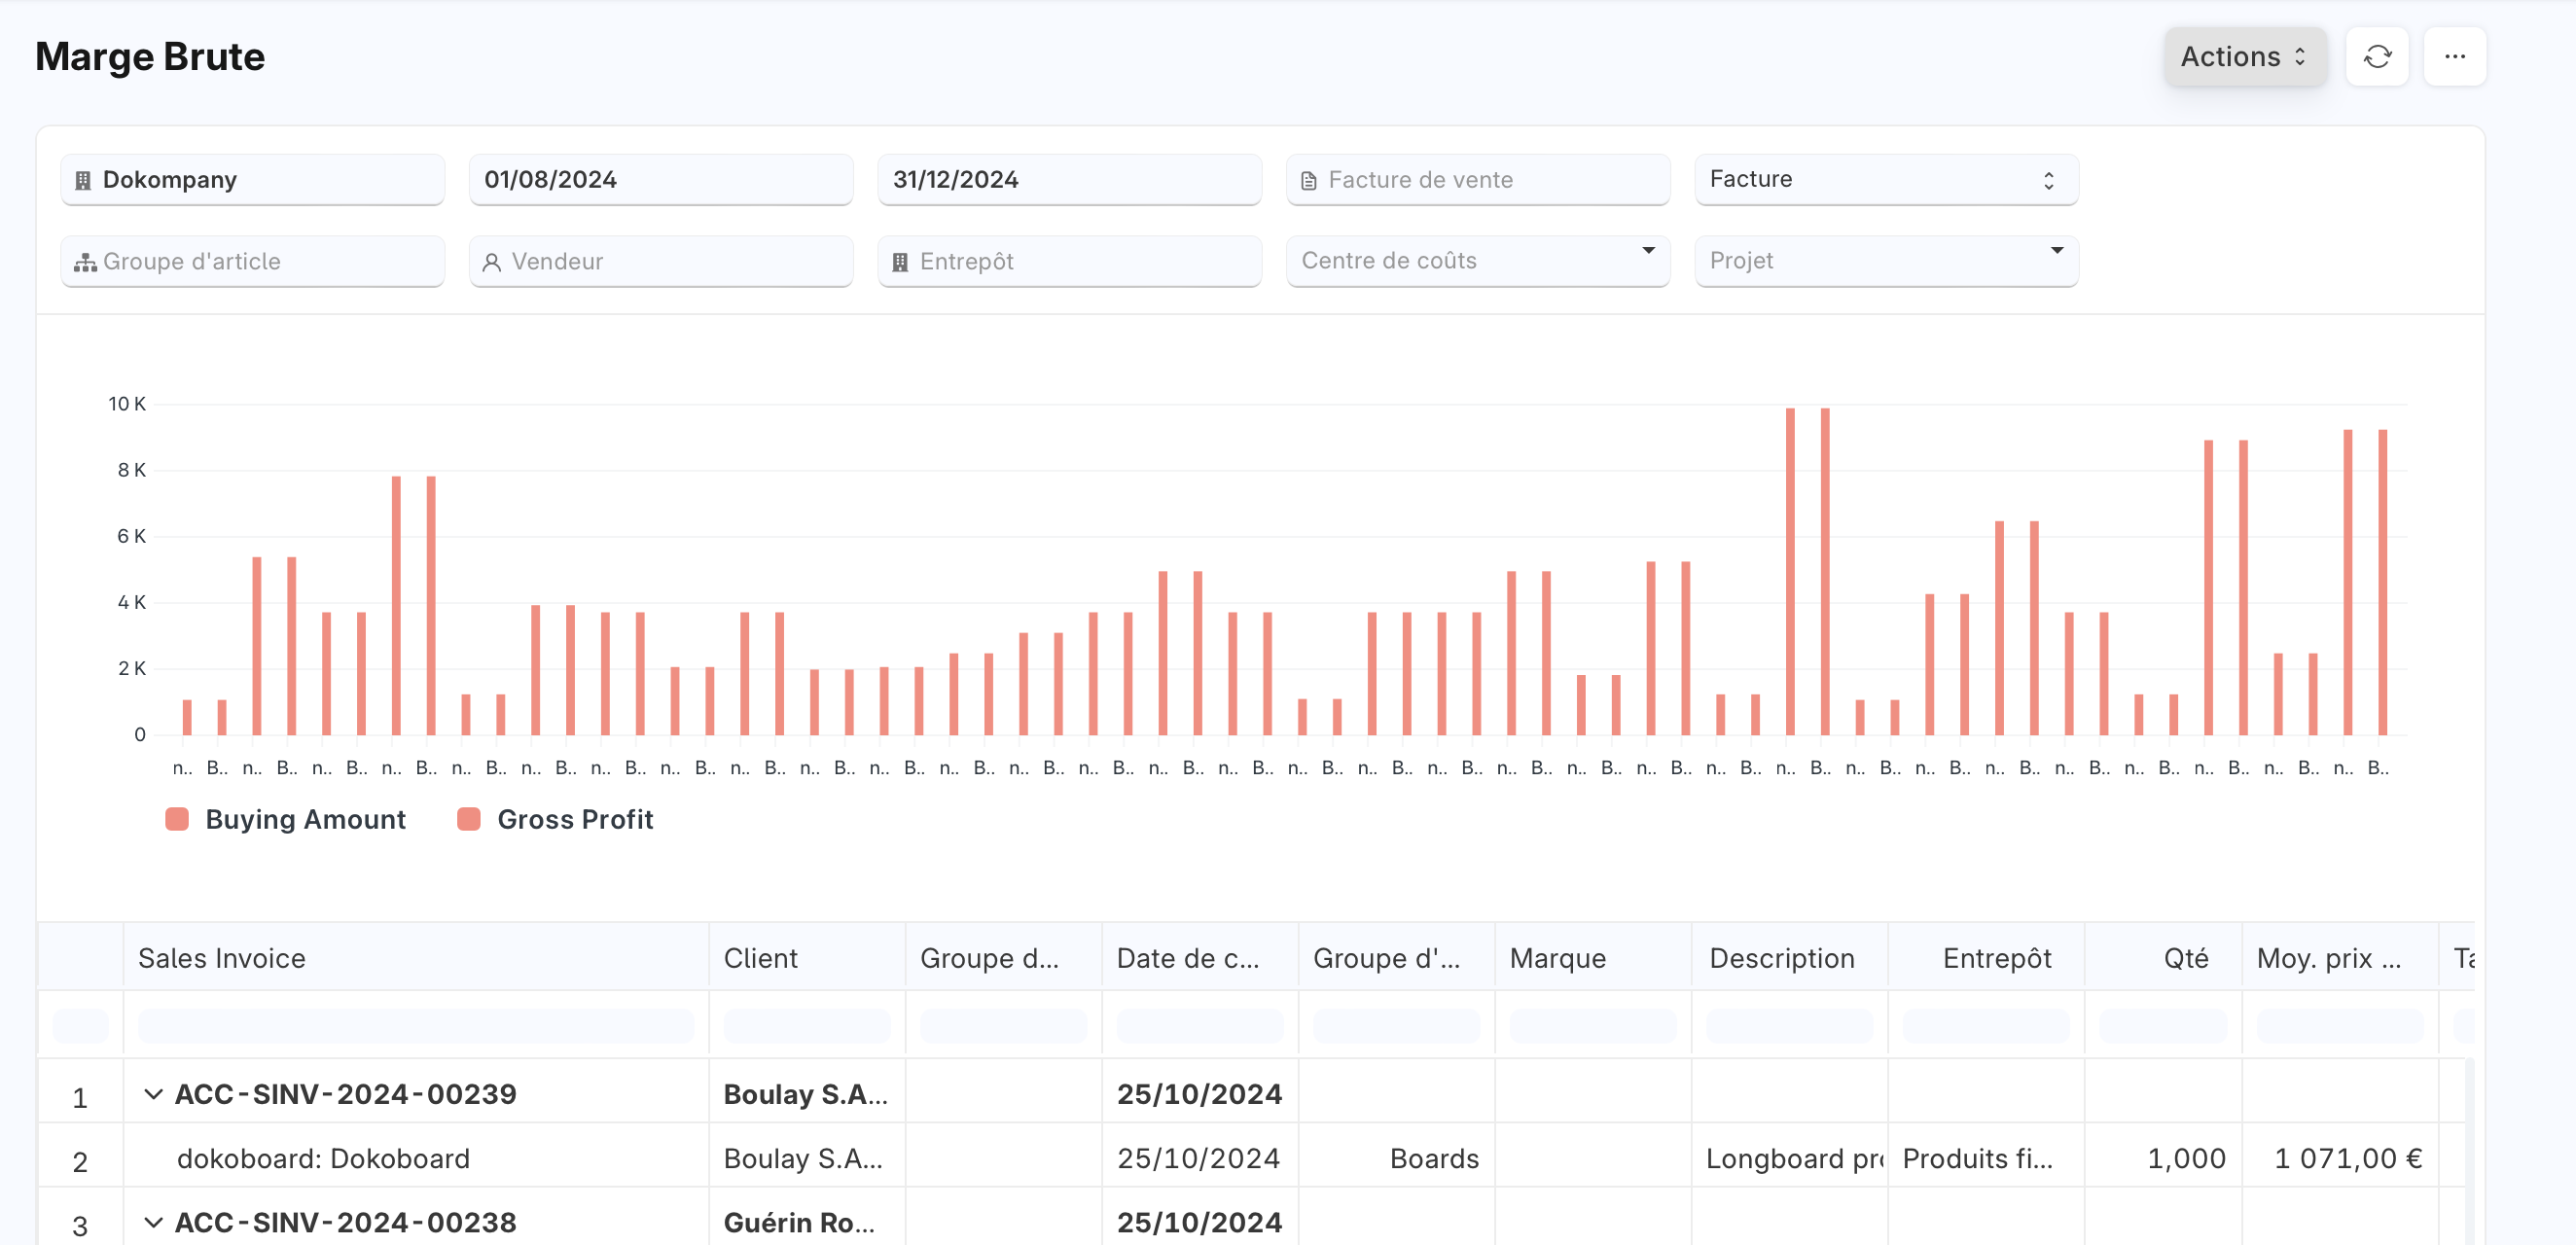Collapse invoice ACC-SINV-2024-00239 row
The width and height of the screenshot is (2576, 1245).
(x=153, y=1093)
